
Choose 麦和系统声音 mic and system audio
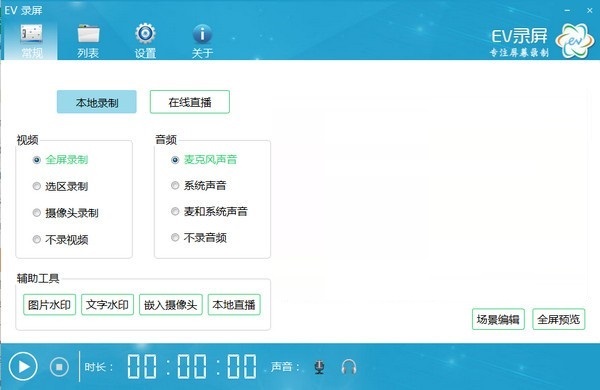coord(210,211)
